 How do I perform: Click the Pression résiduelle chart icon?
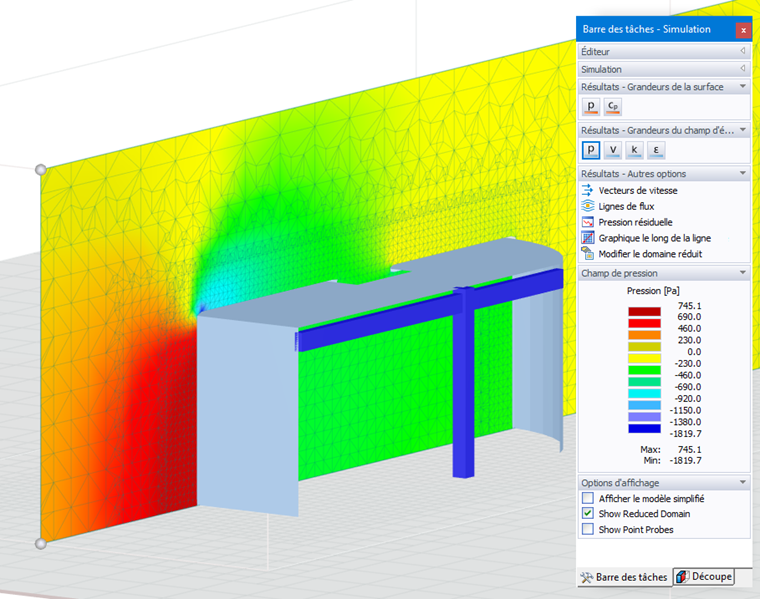[x=587, y=222]
